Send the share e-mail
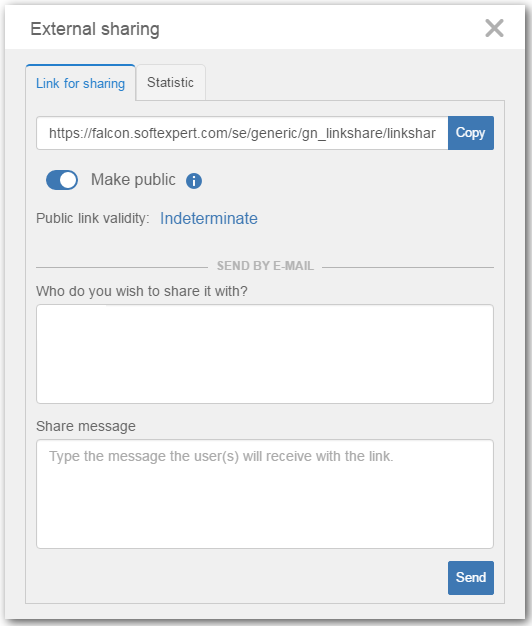 click(471, 578)
